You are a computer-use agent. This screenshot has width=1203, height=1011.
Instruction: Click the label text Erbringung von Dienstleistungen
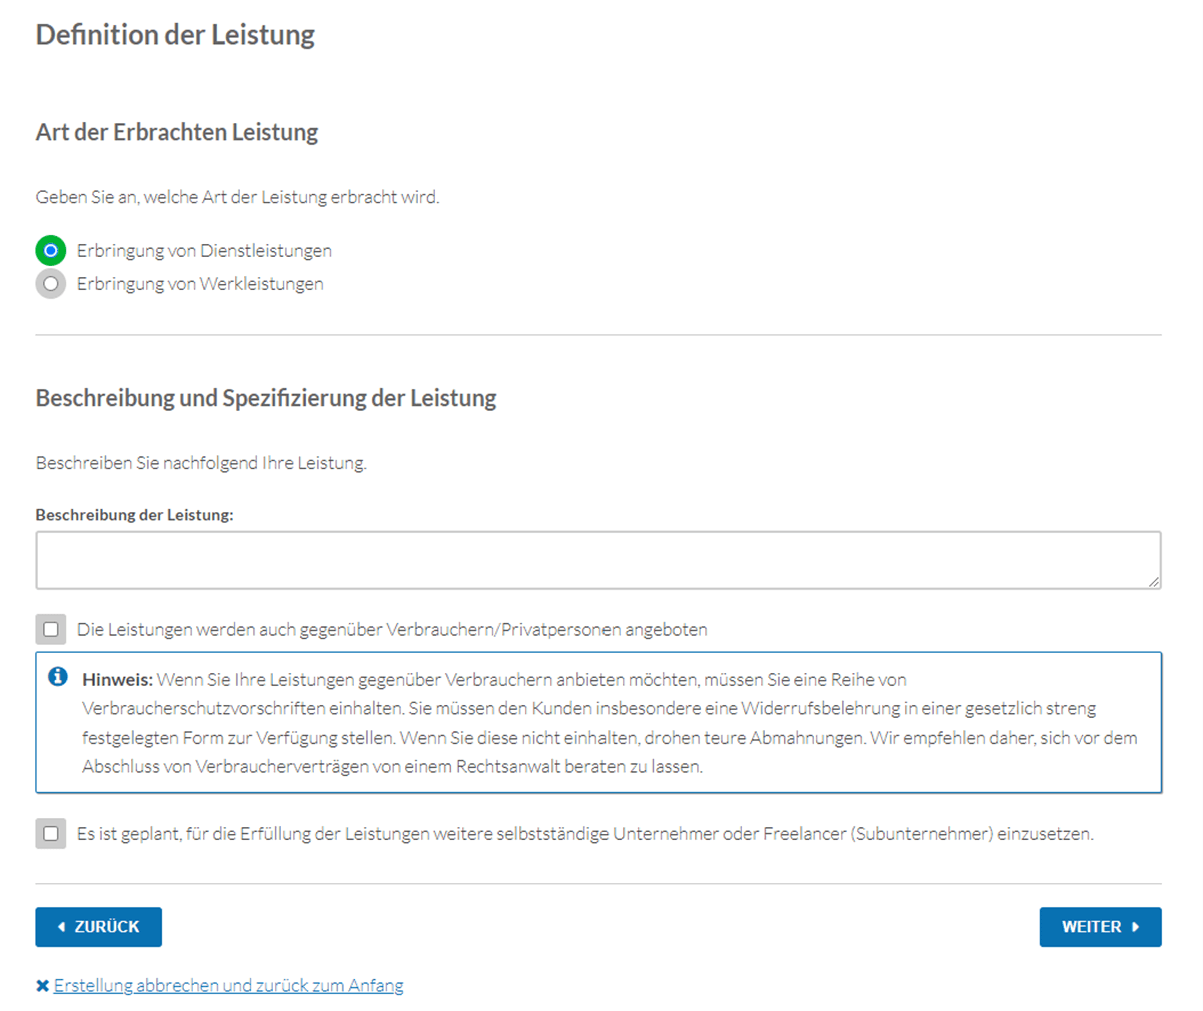click(x=204, y=250)
